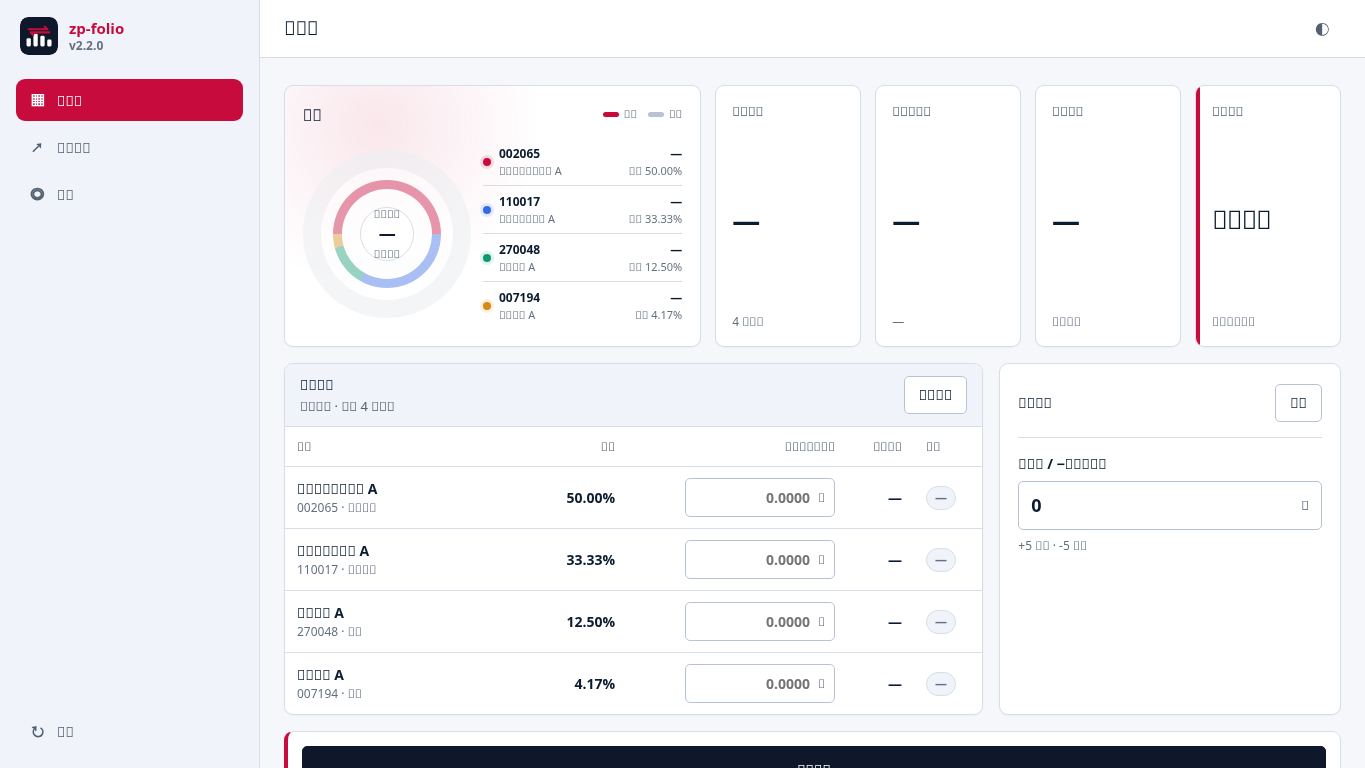This screenshot has width=1365, height=768.
Task: Open the sidebar item with the diagonal arrow icon
Action: tap(129, 147)
